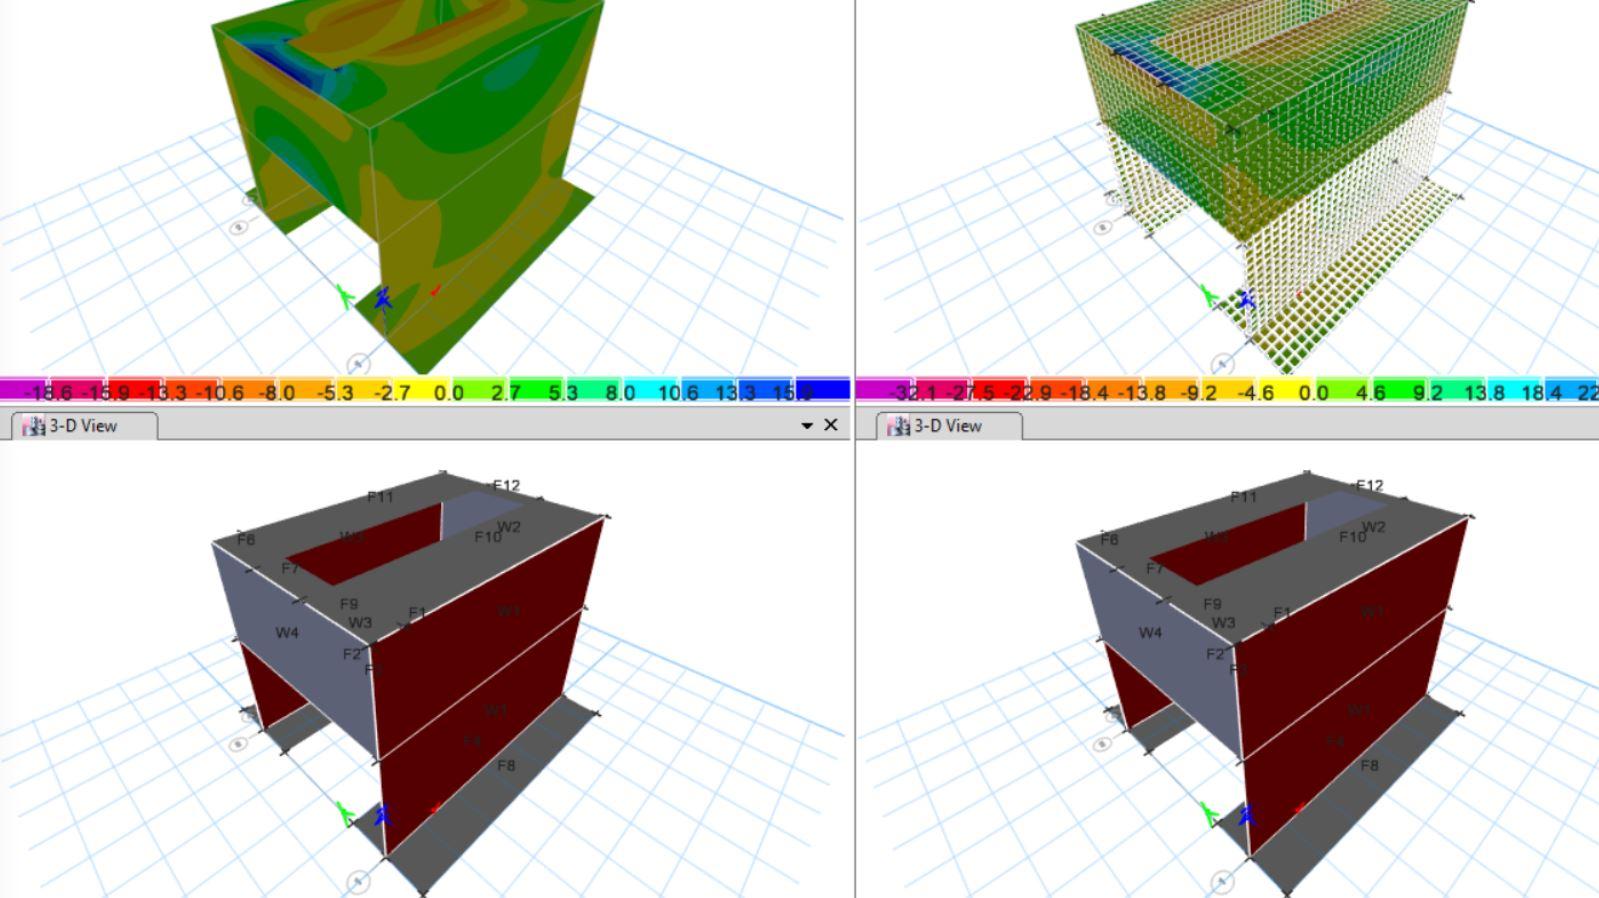Click the -10.6 value on left legend
The width and height of the screenshot is (1599, 898).
click(219, 392)
